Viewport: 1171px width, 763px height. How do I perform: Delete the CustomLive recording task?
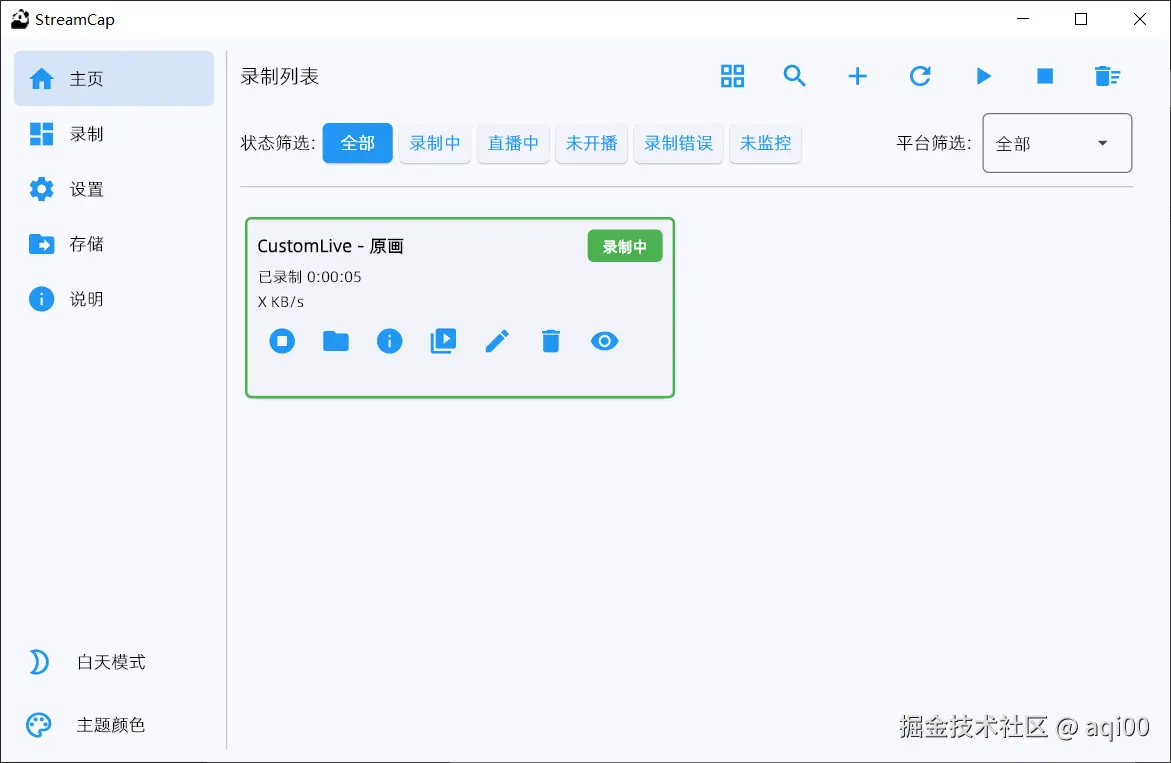[x=551, y=341]
